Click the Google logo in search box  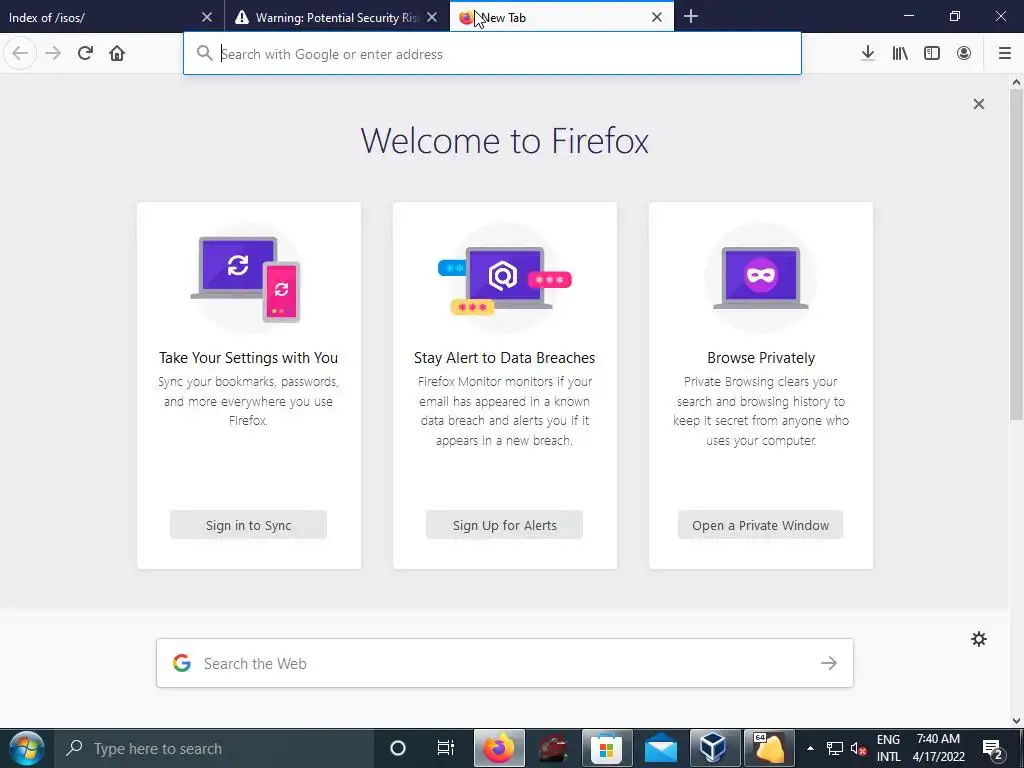click(x=182, y=663)
